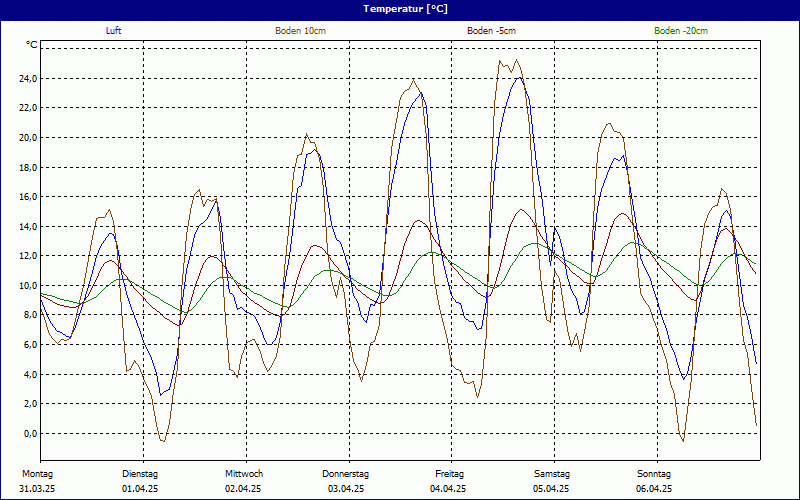
Task: Click the date 31.03.25
Action: [x=37, y=489]
